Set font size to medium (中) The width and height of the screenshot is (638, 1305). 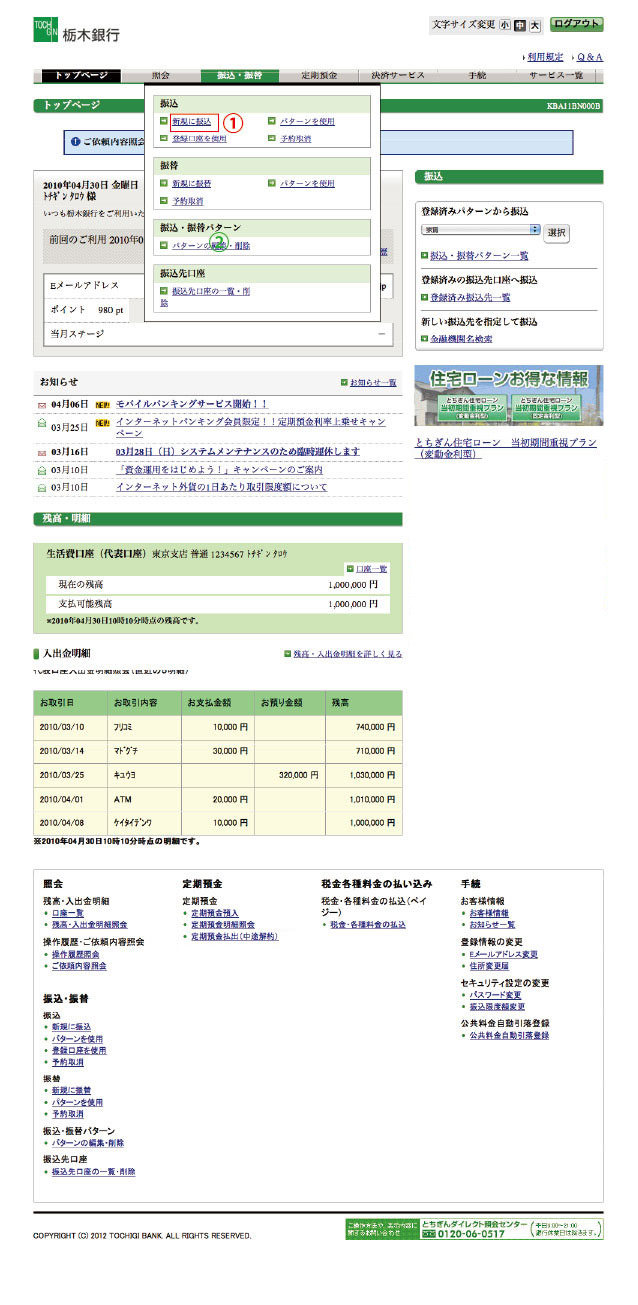point(520,25)
